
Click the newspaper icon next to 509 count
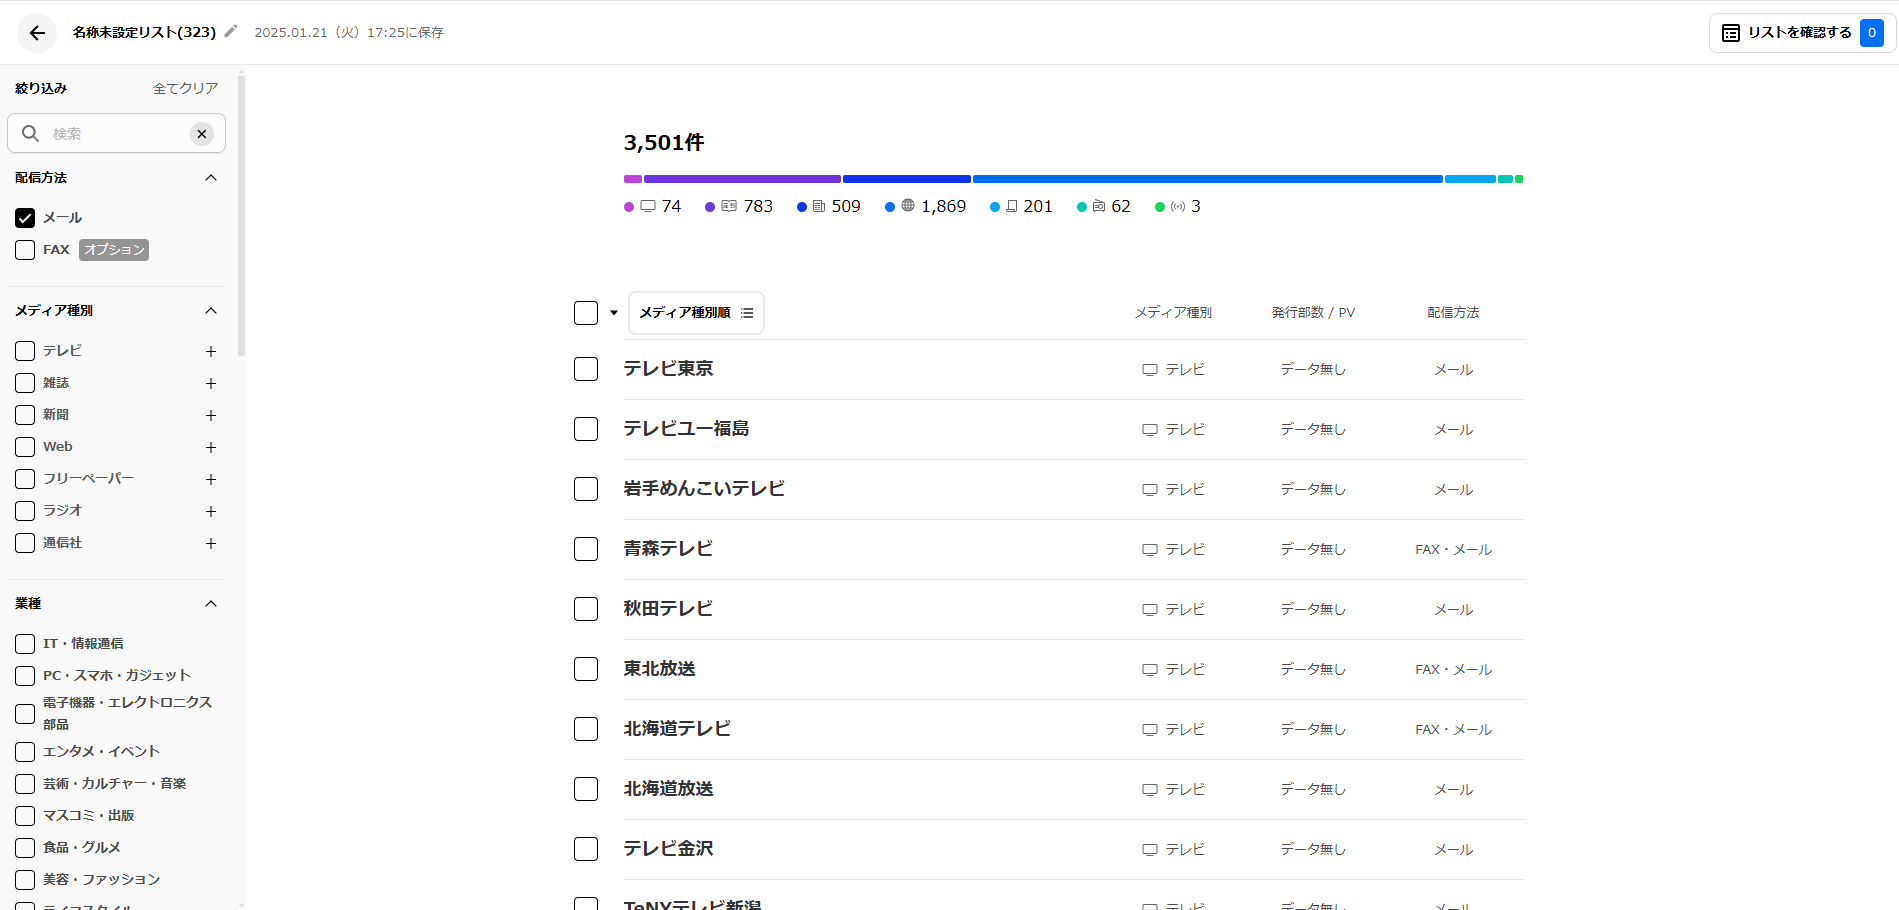point(819,206)
